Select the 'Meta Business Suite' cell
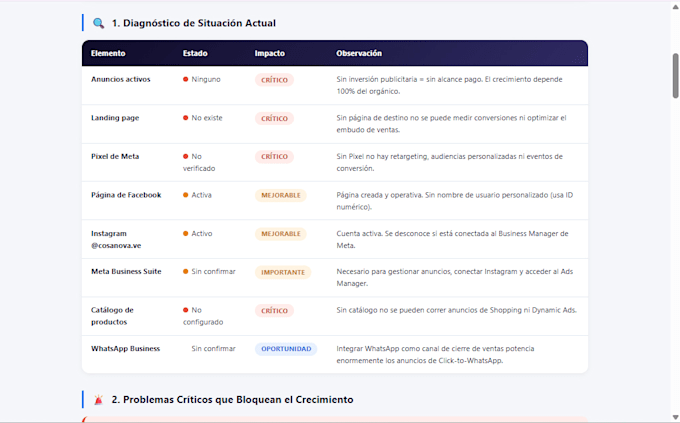The width and height of the screenshot is (680, 423). click(126, 272)
